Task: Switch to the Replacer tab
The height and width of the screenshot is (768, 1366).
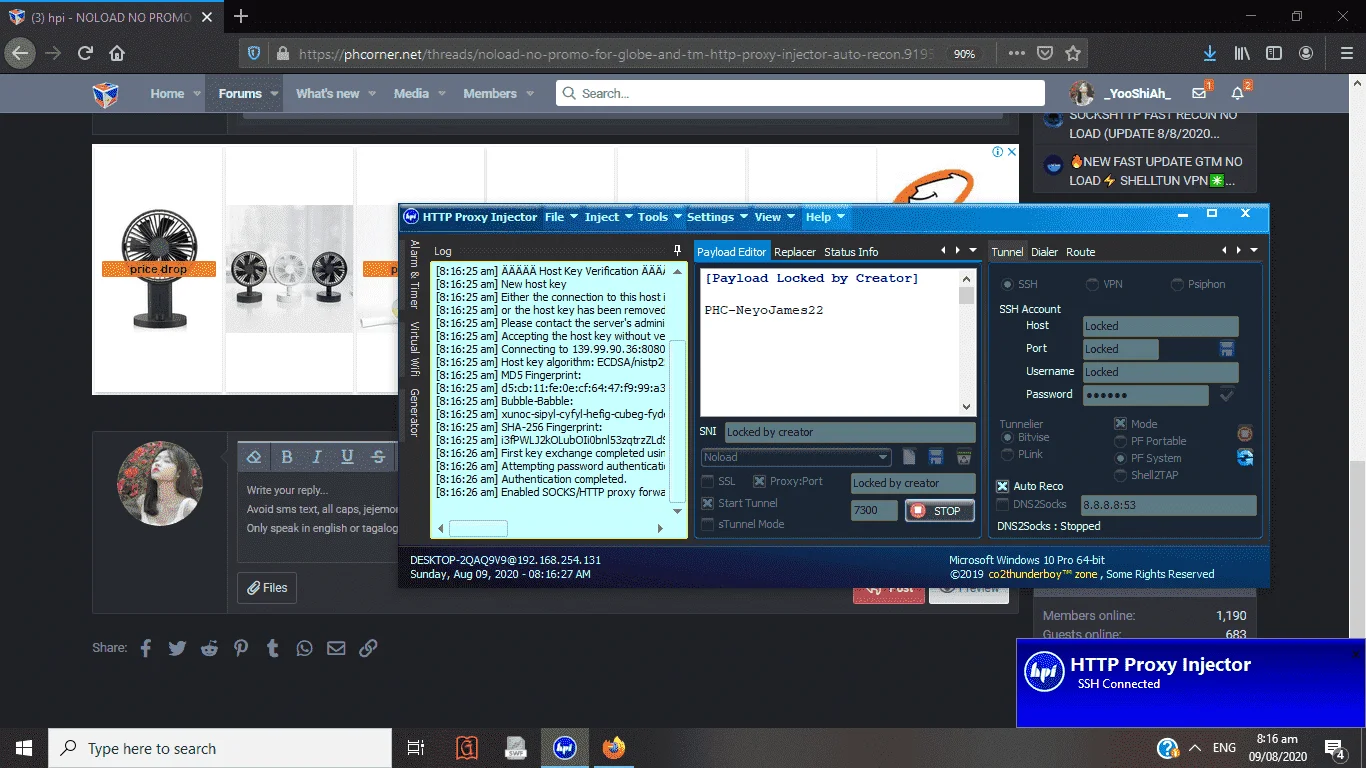Action: coord(795,252)
